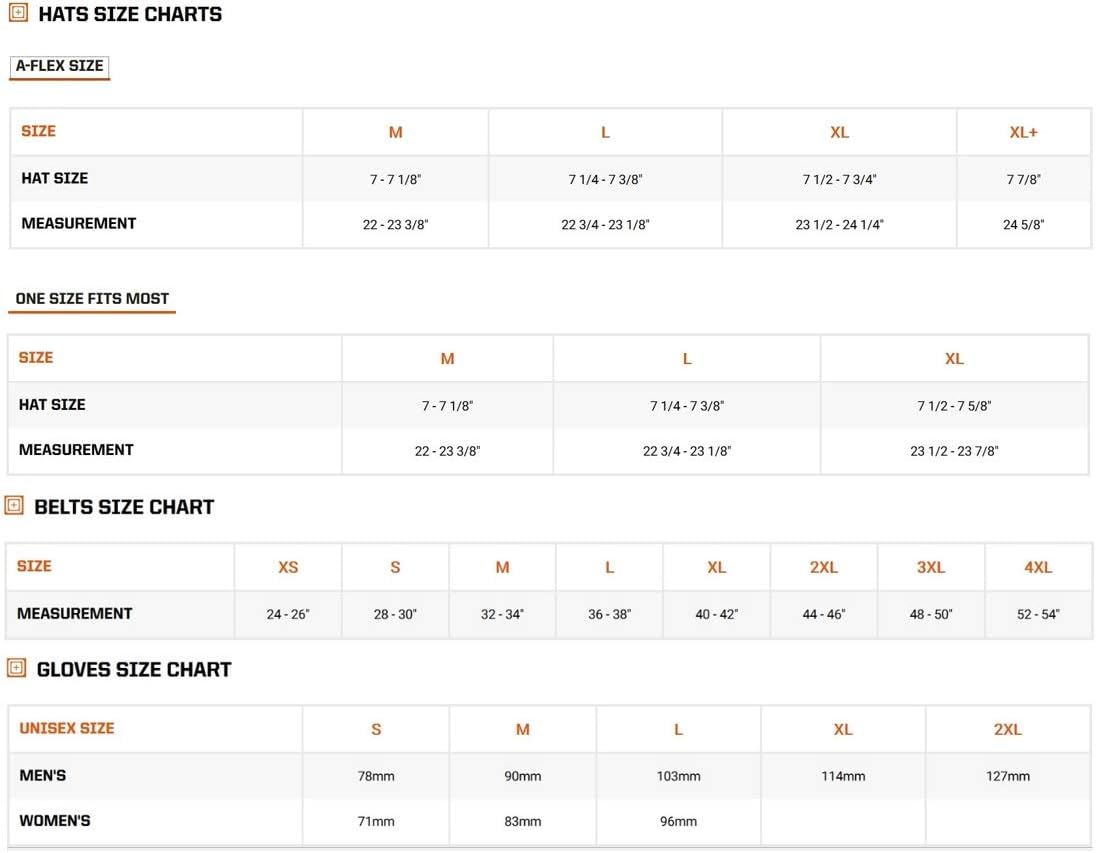The height and width of the screenshot is (853, 1096).
Task: Click the 52 - 54" belt measurement cell
Action: point(1038,614)
